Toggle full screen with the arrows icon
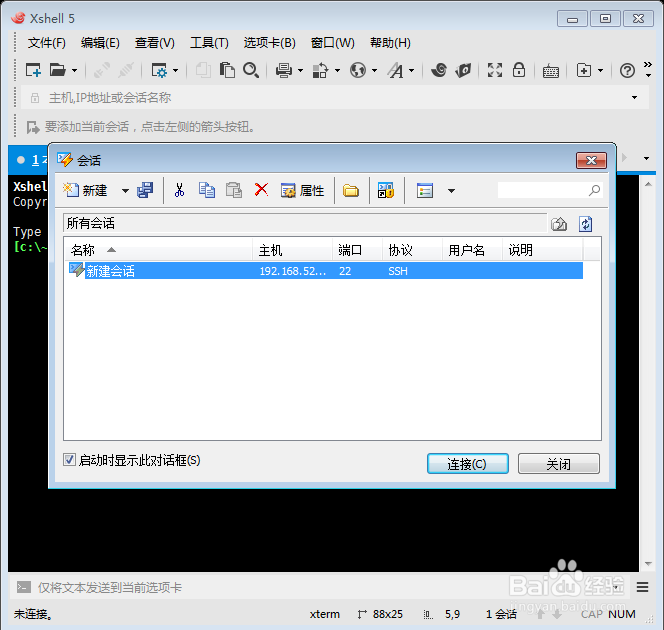This screenshot has height=630, width=664. click(495, 70)
